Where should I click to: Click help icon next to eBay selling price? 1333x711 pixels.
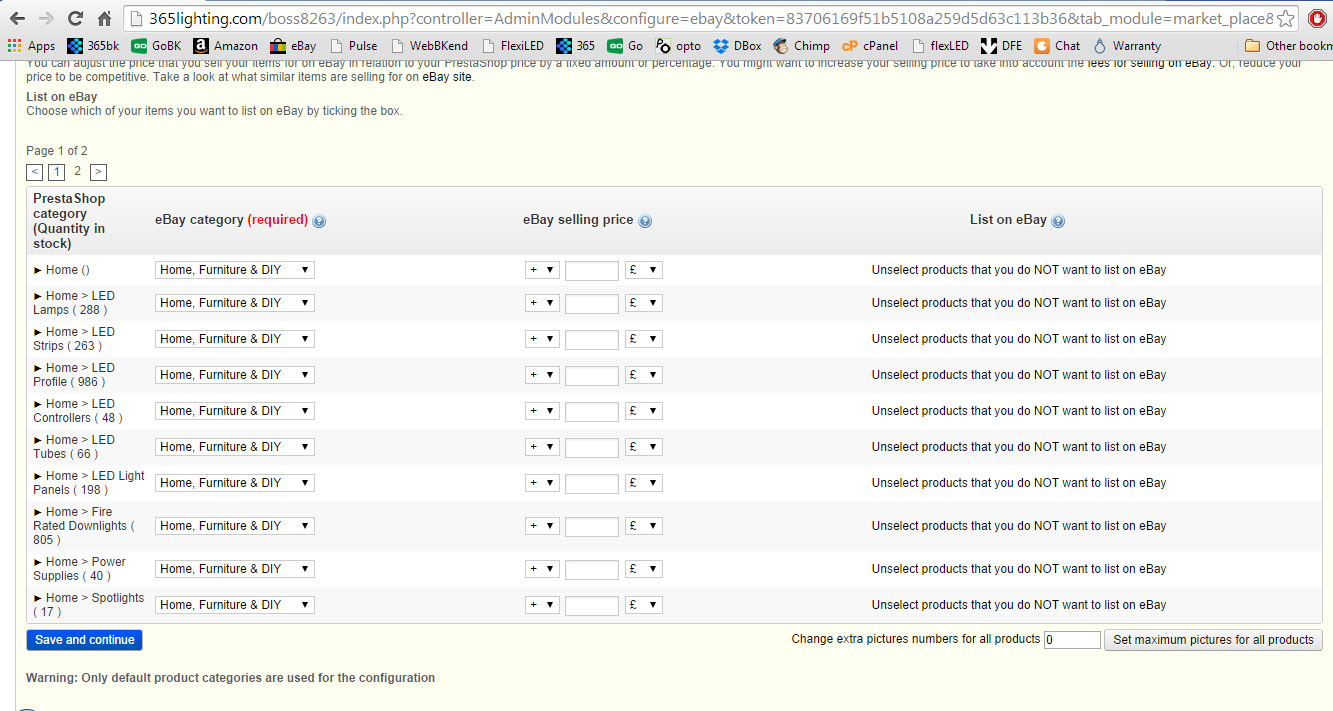point(645,221)
